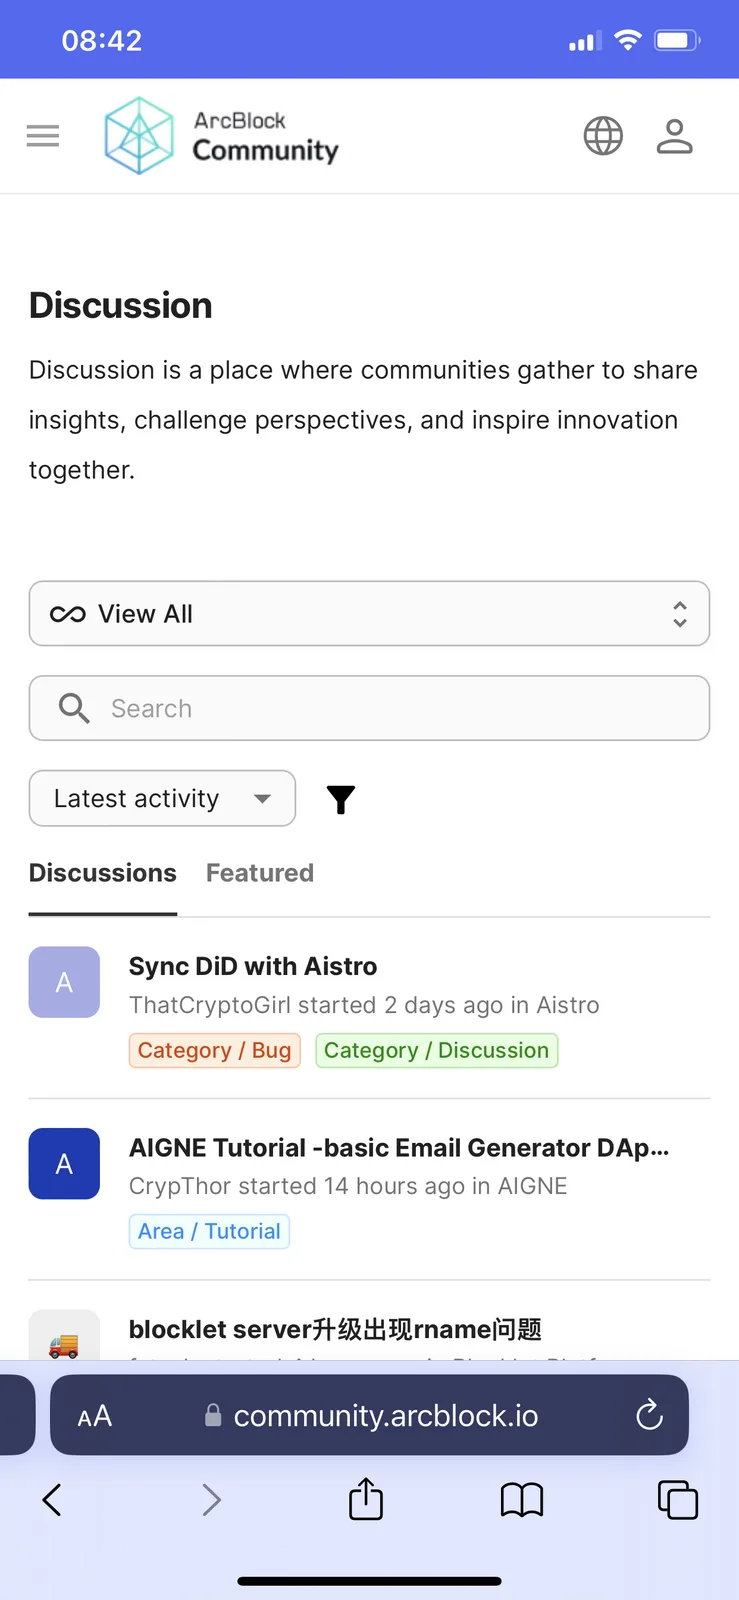Switch to the Discussions tab
This screenshot has height=1600, width=739.
103,873
